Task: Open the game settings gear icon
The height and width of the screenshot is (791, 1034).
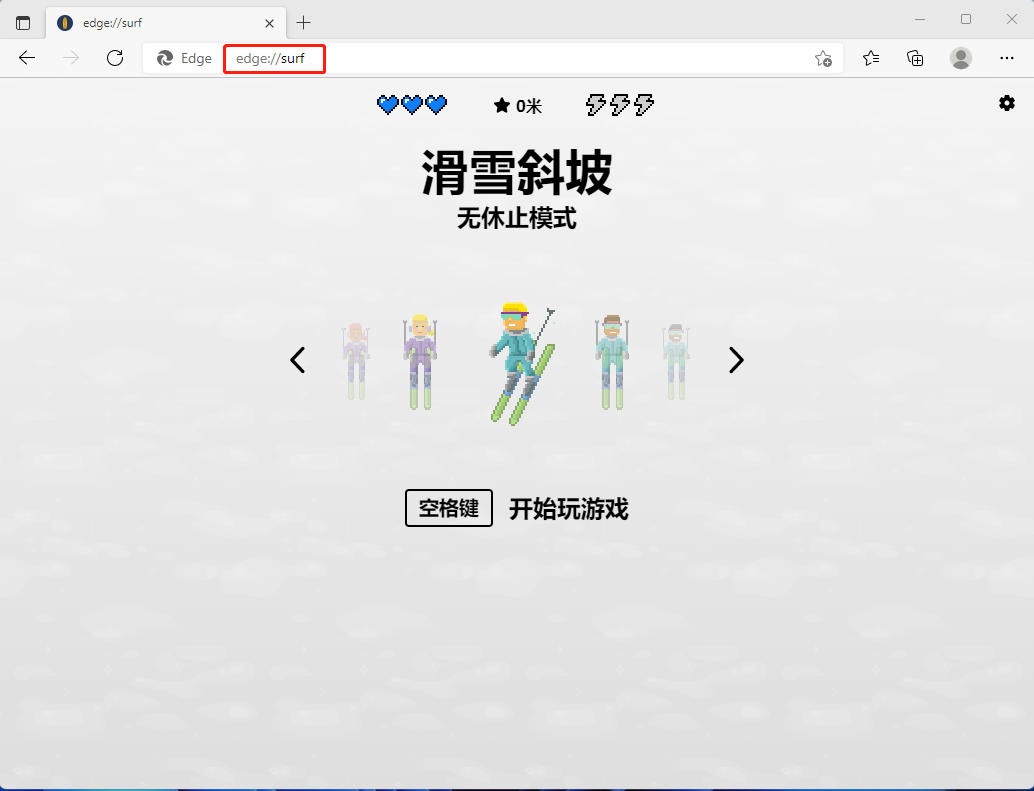Action: pos(1007,103)
